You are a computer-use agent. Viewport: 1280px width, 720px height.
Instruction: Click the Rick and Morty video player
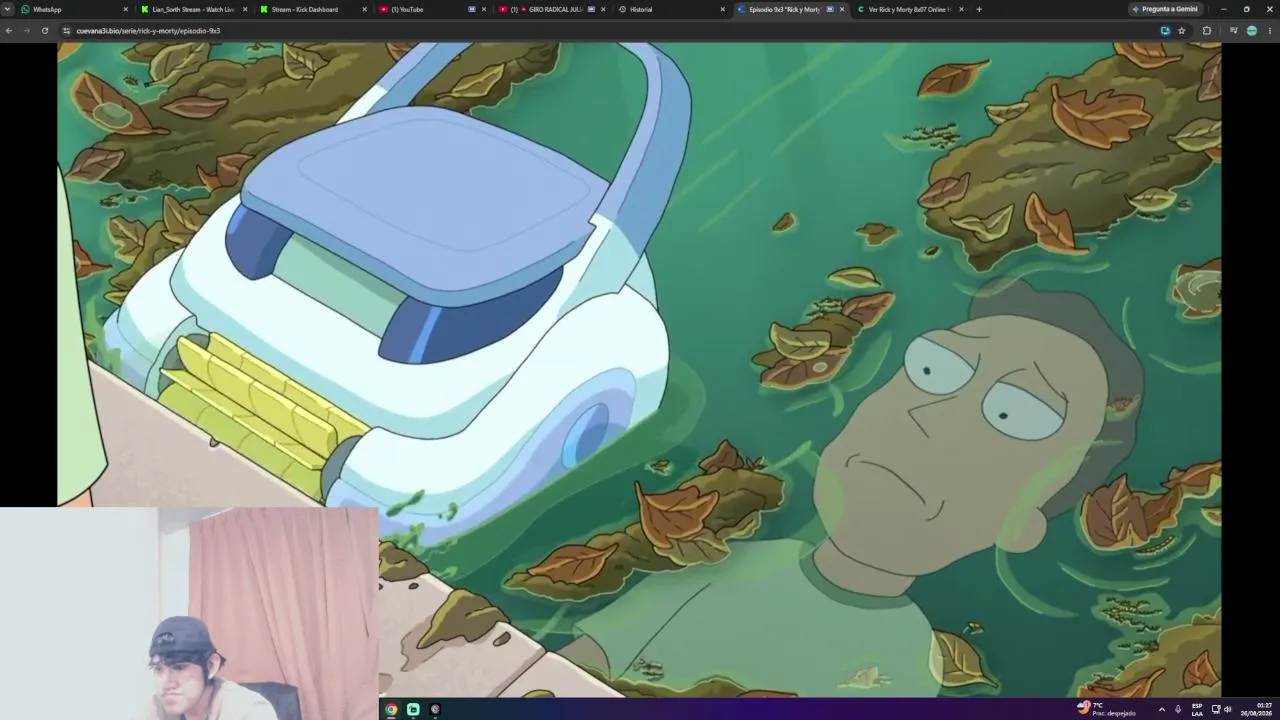(x=639, y=369)
